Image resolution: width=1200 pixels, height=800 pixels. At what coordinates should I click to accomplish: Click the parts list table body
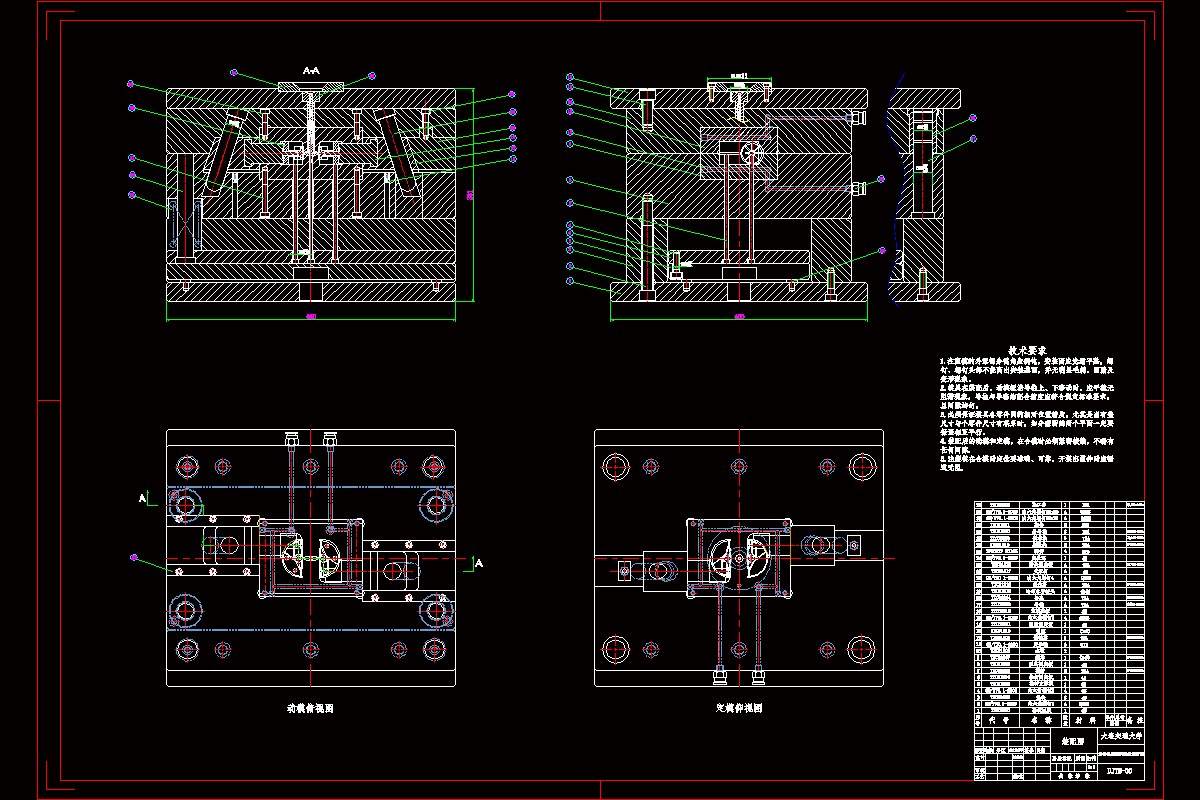(x=1060, y=606)
